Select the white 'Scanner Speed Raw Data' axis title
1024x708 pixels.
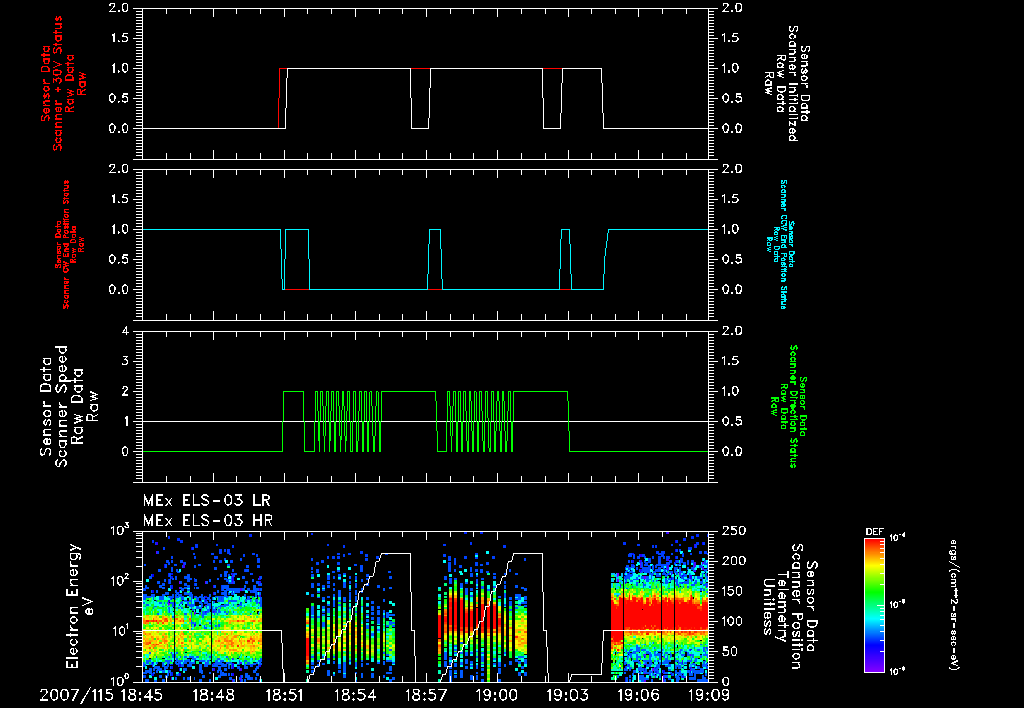tap(69, 406)
